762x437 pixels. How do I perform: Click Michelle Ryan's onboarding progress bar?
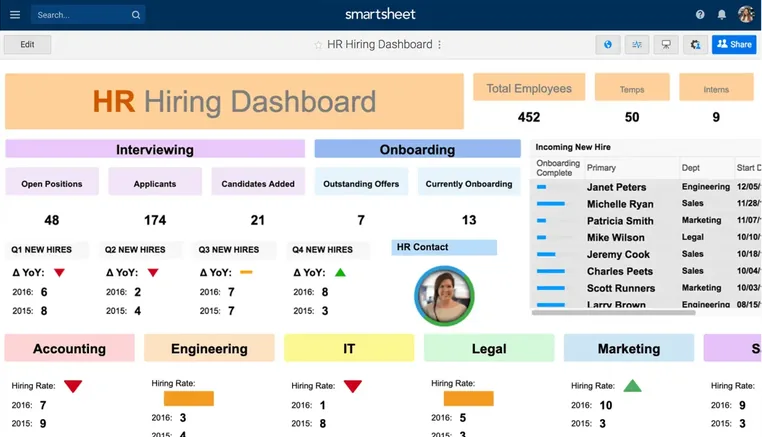click(551, 204)
